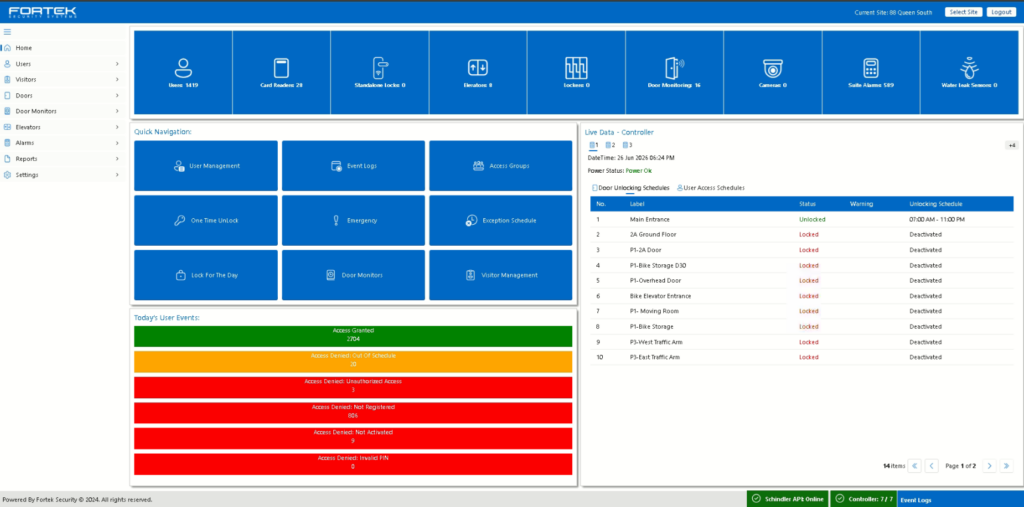Expand the Door Monitors sidebar chevron

[117, 111]
